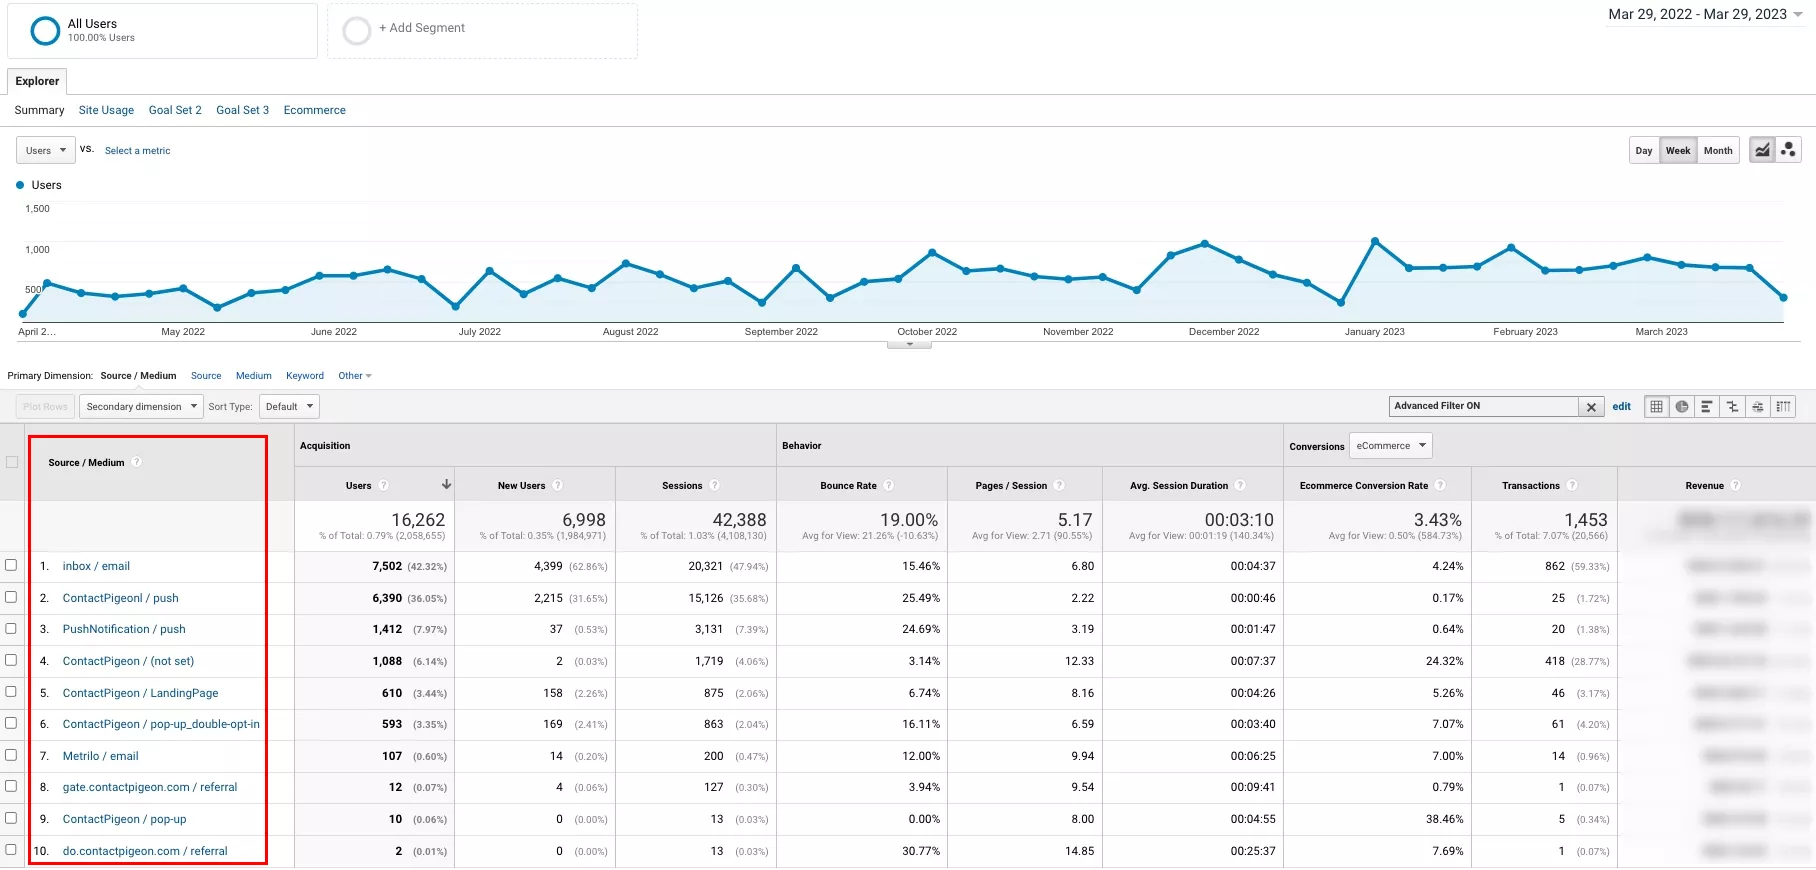Screen dimensions: 1816x870
Task: Click the sort arrow on Users column
Action: tap(446, 484)
